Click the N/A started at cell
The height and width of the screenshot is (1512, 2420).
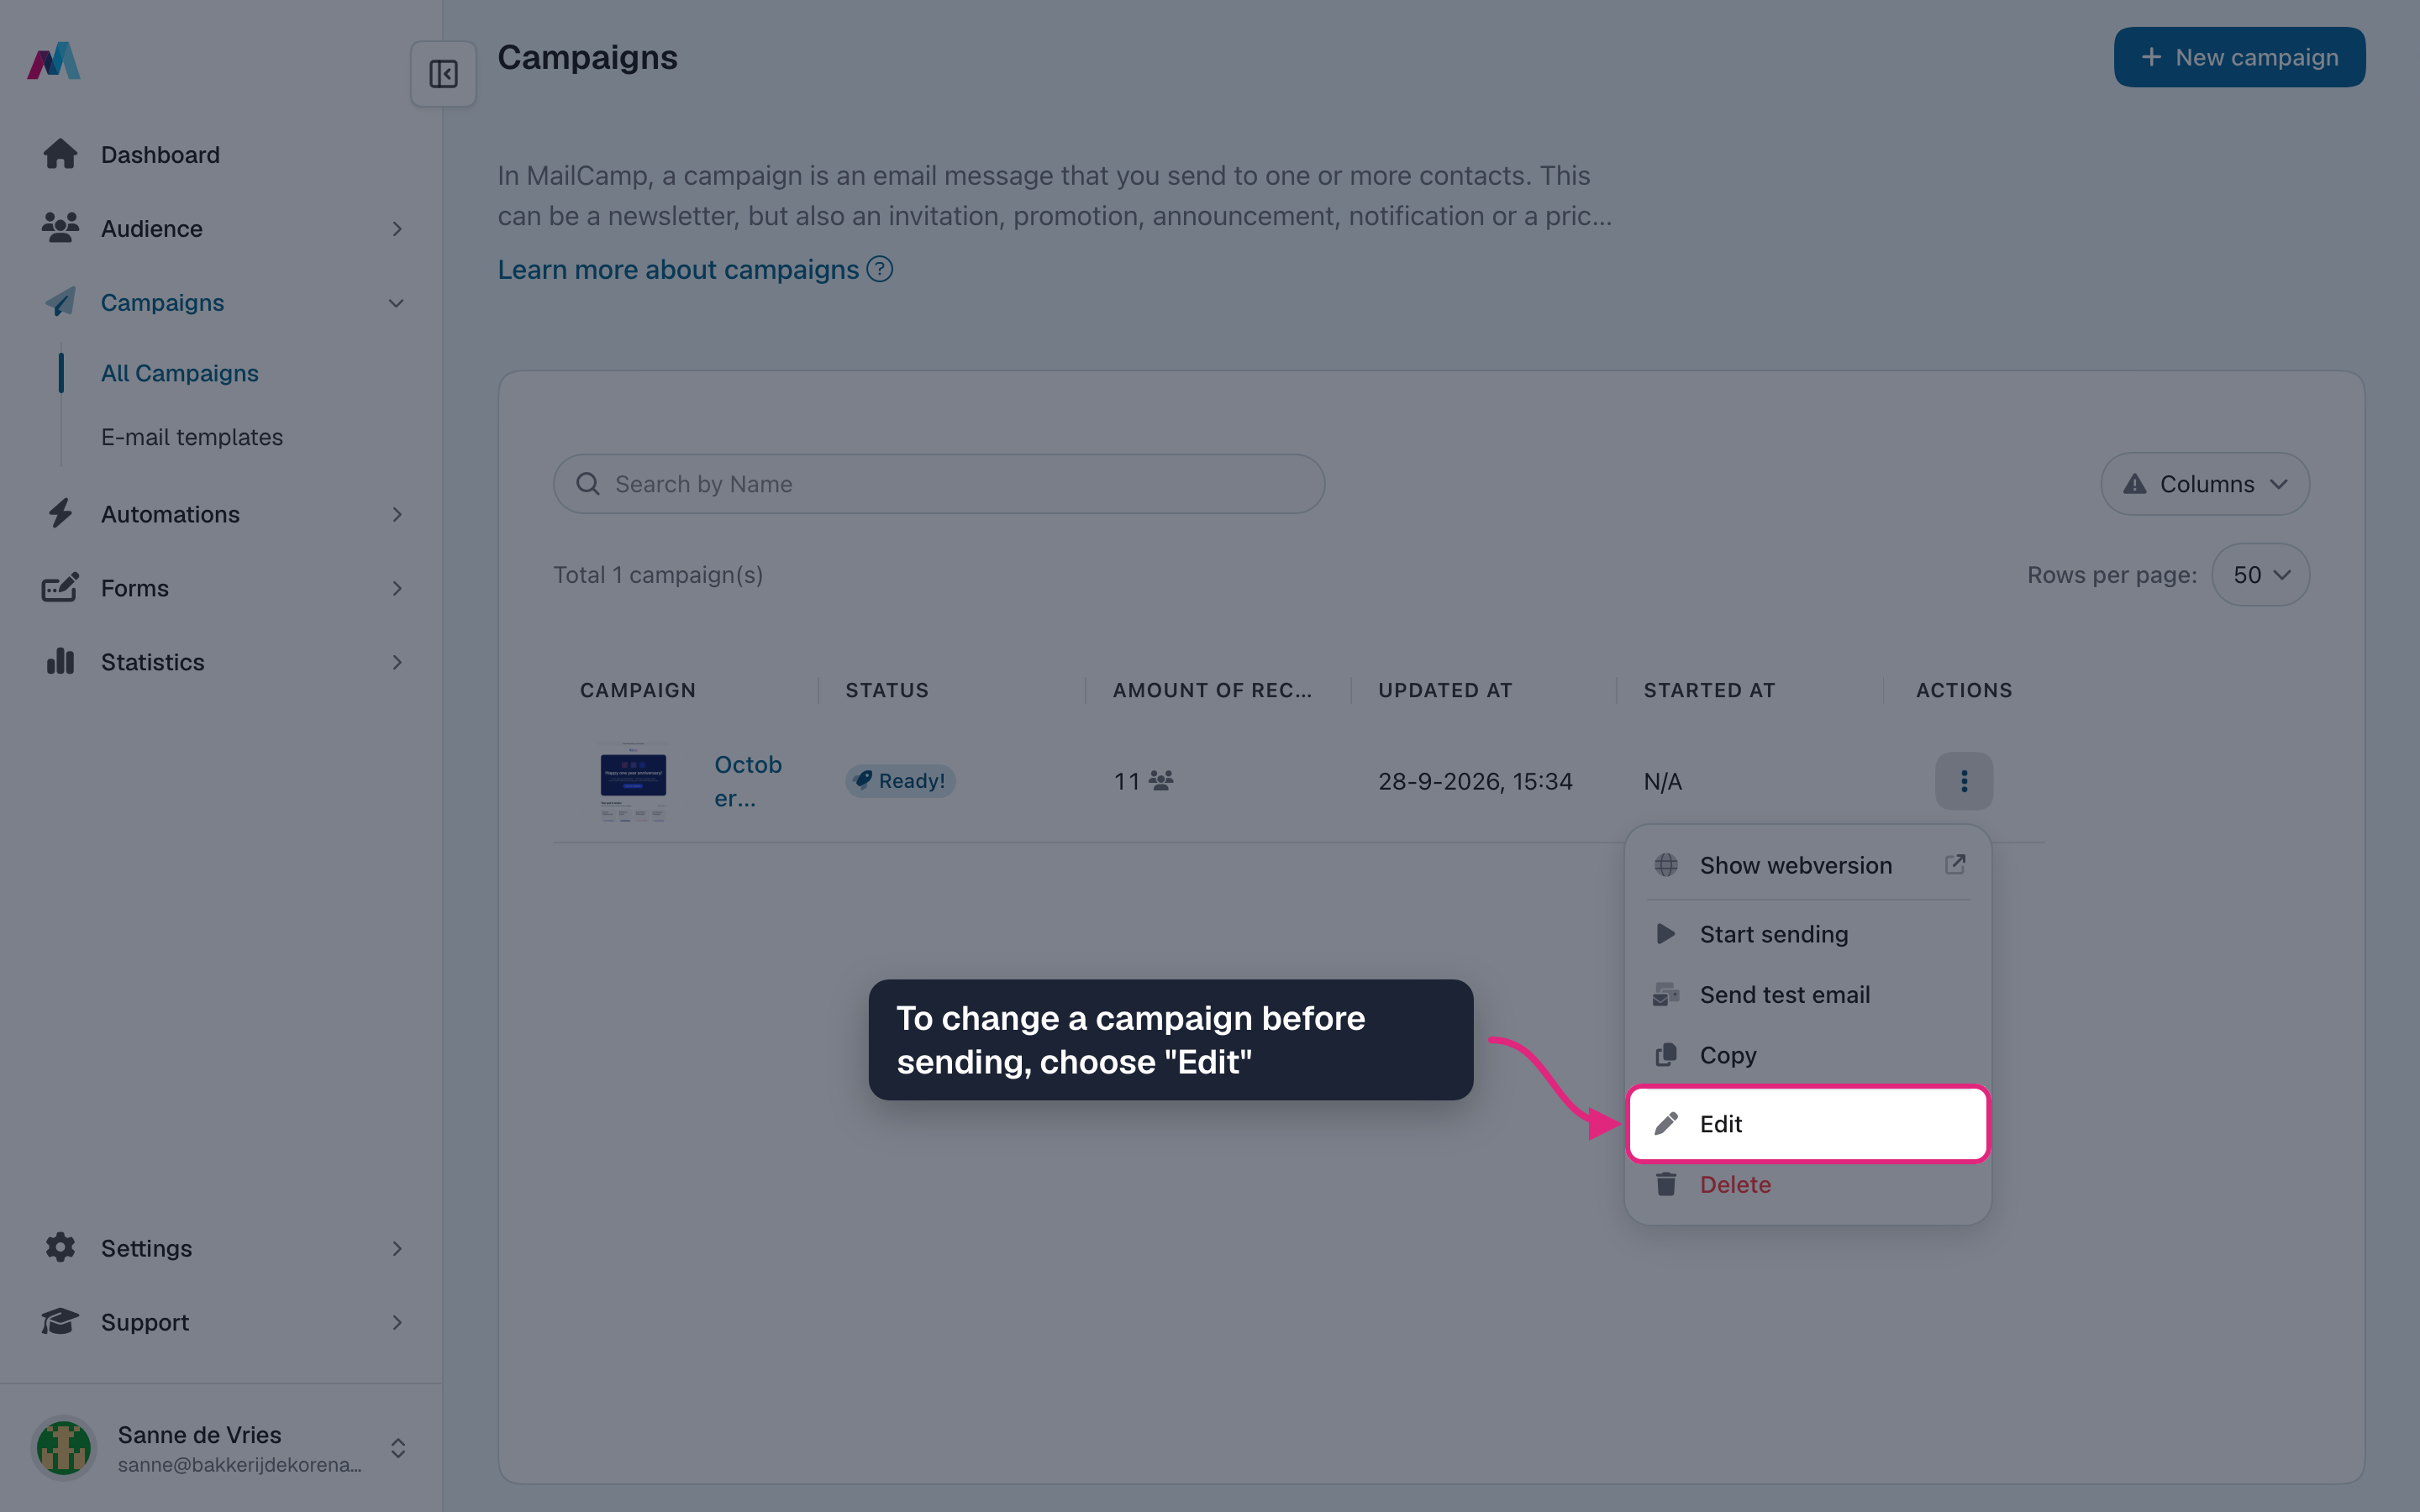(1662, 781)
